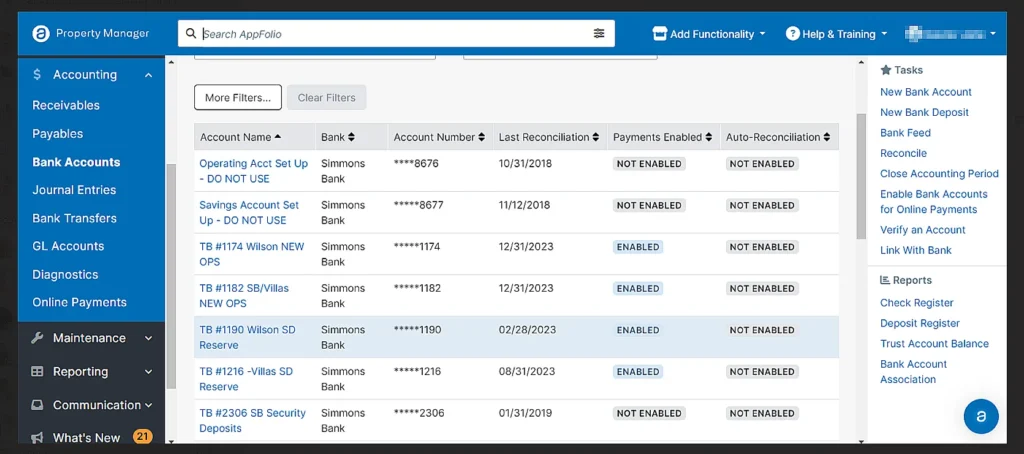Collapse the Accounting sidebar section
1024x454 pixels.
[x=148, y=75]
